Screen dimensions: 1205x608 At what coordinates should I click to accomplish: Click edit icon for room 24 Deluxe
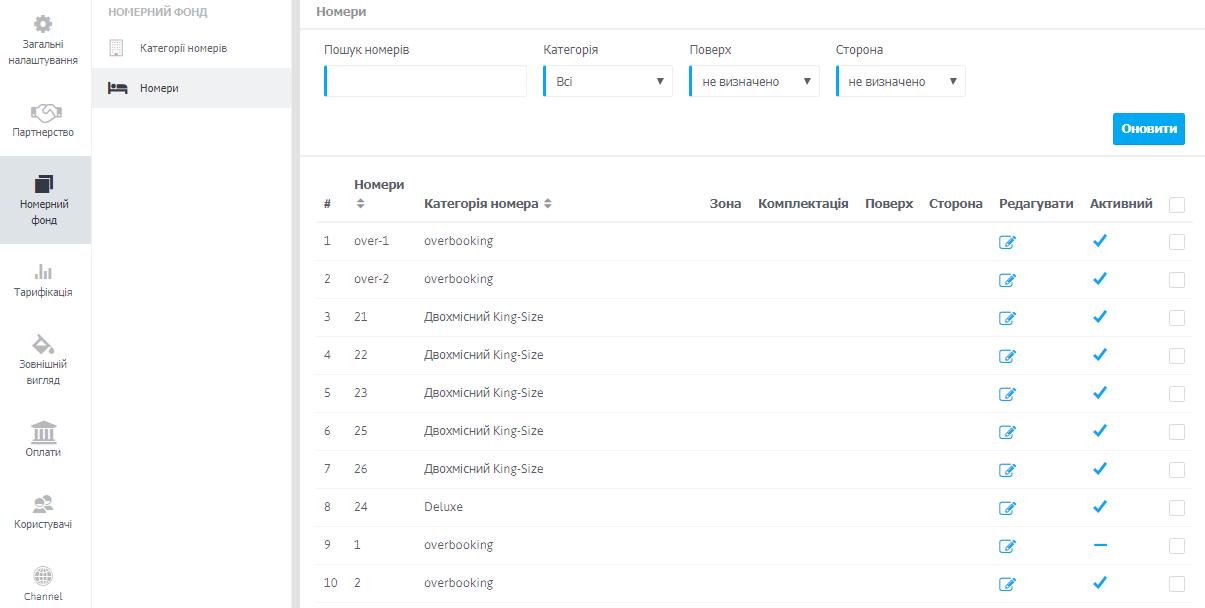[1007, 508]
